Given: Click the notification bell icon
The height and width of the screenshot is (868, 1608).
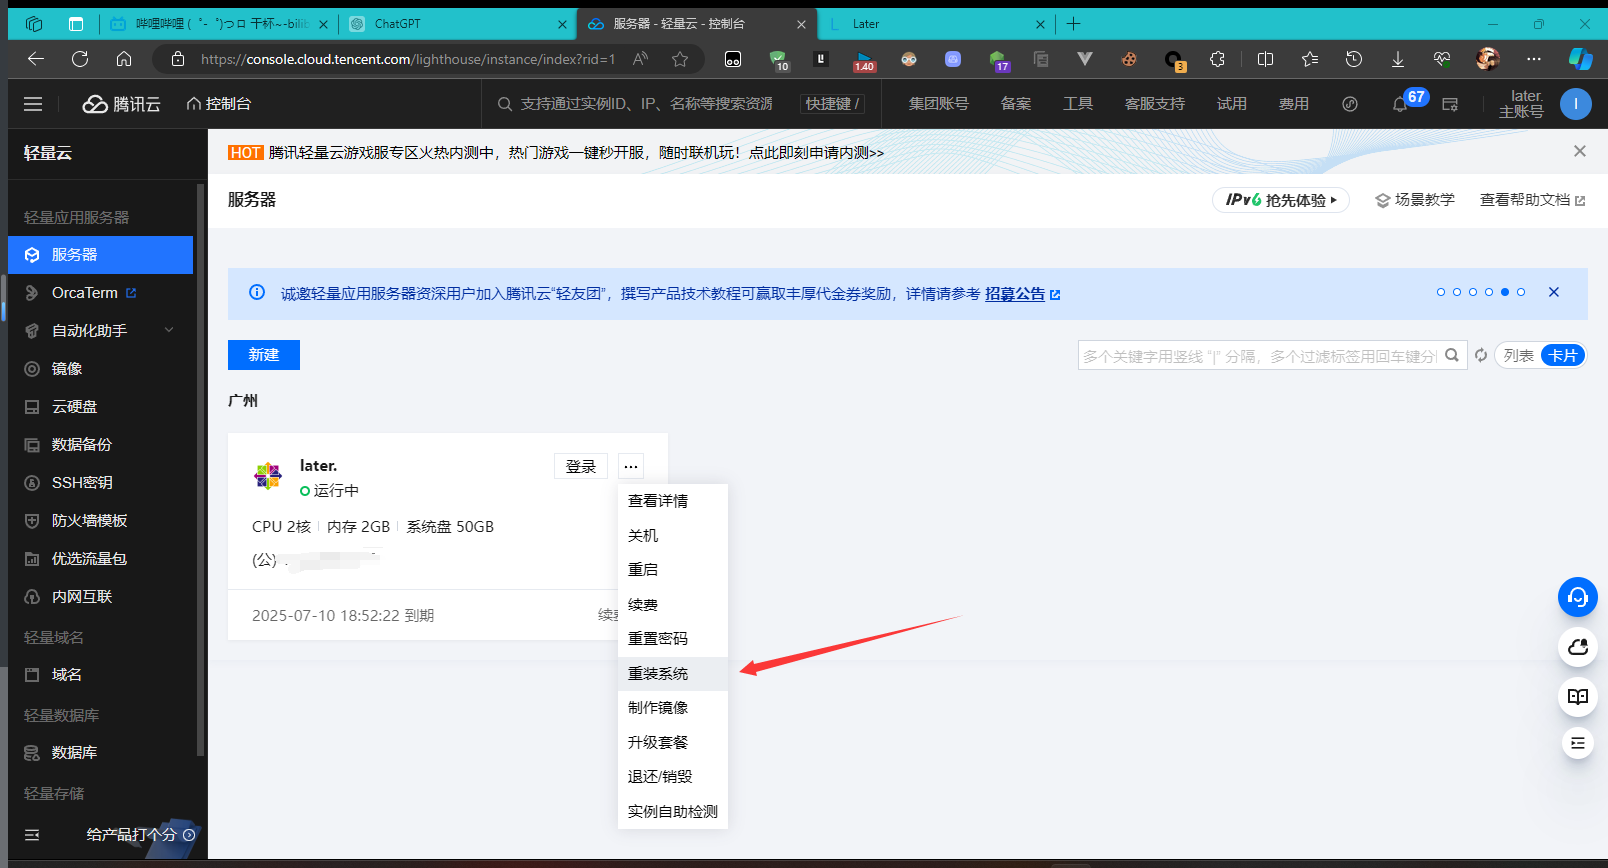Looking at the screenshot, I should point(1400,104).
